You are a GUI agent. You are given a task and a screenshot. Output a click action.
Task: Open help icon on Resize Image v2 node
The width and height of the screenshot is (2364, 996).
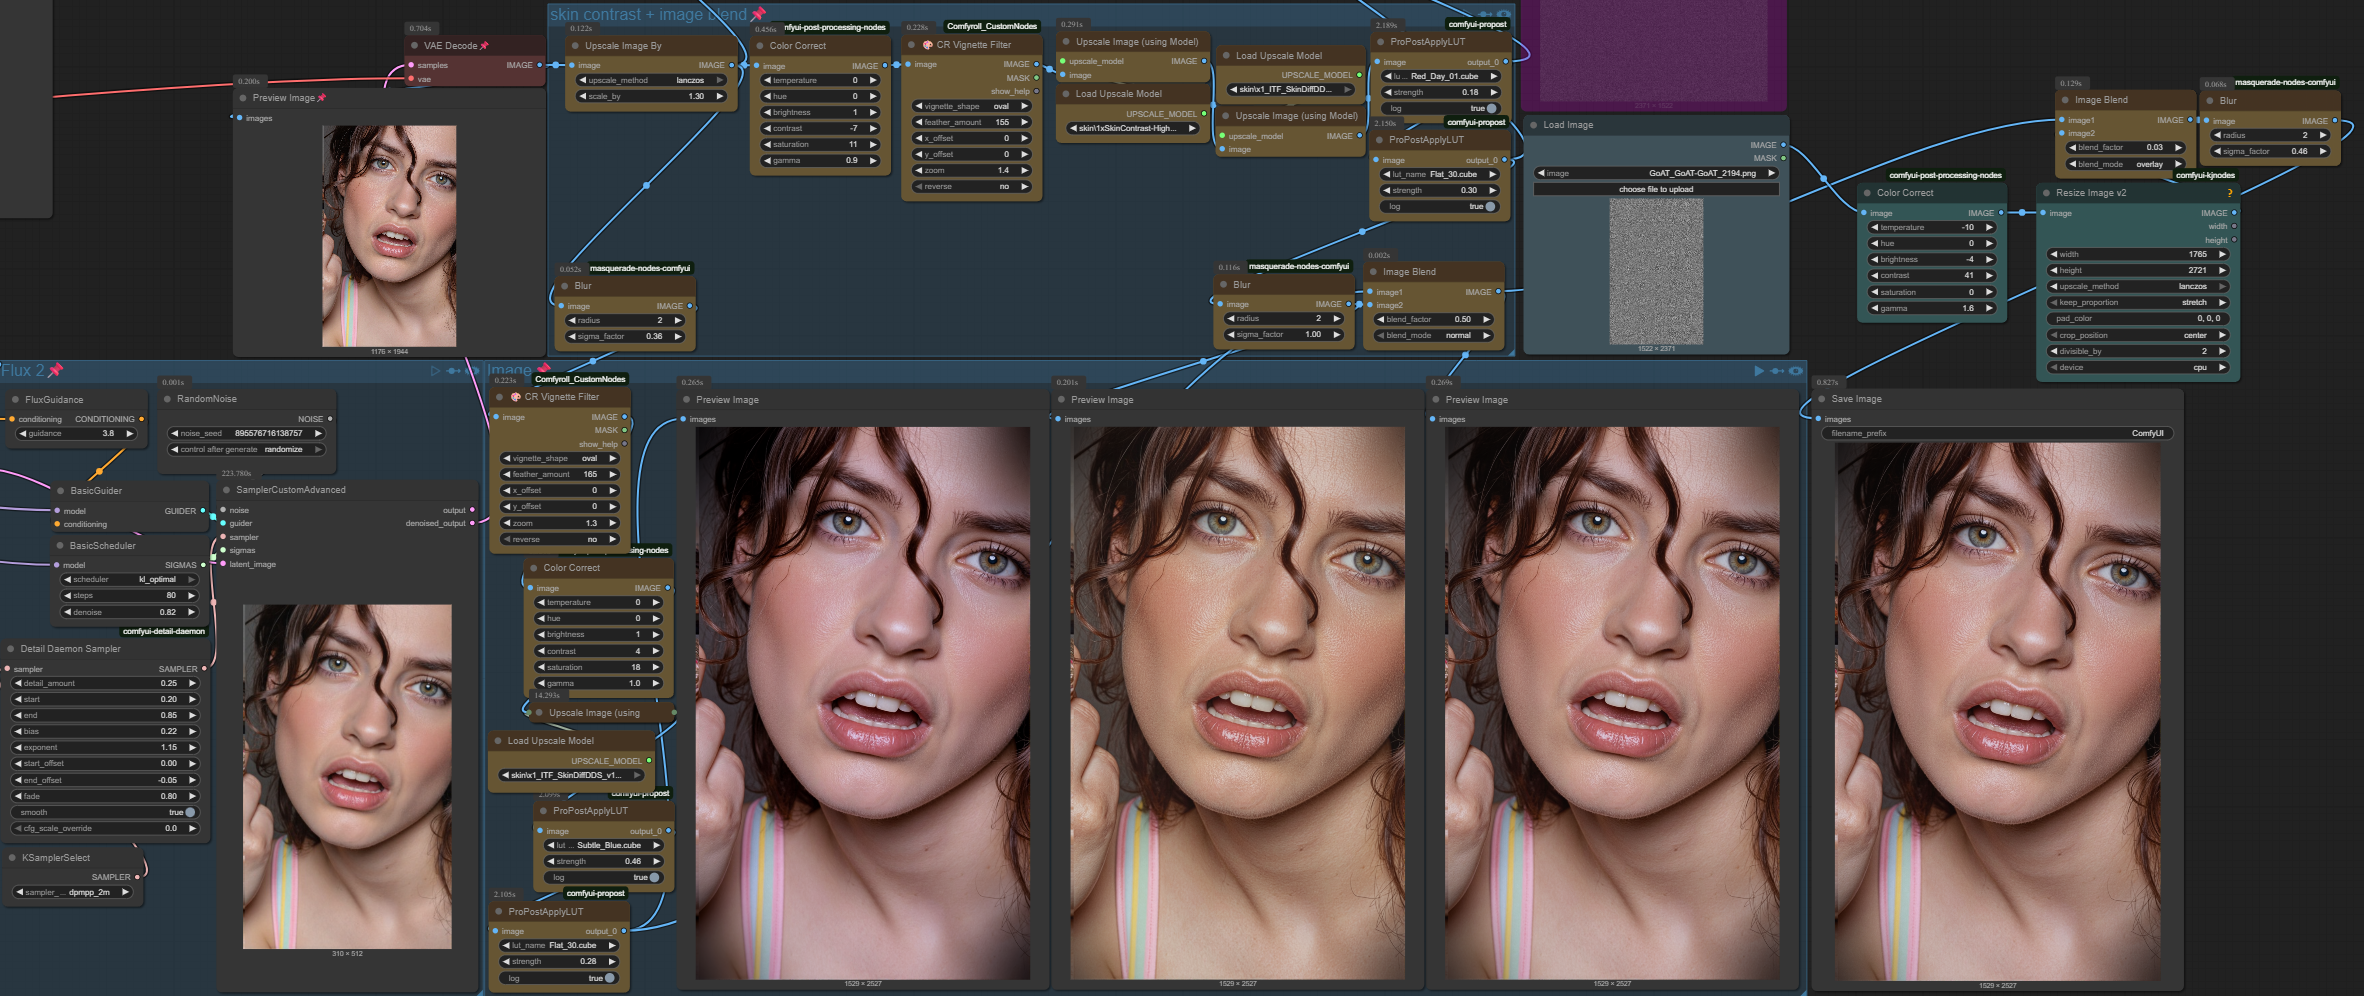coord(2229,193)
